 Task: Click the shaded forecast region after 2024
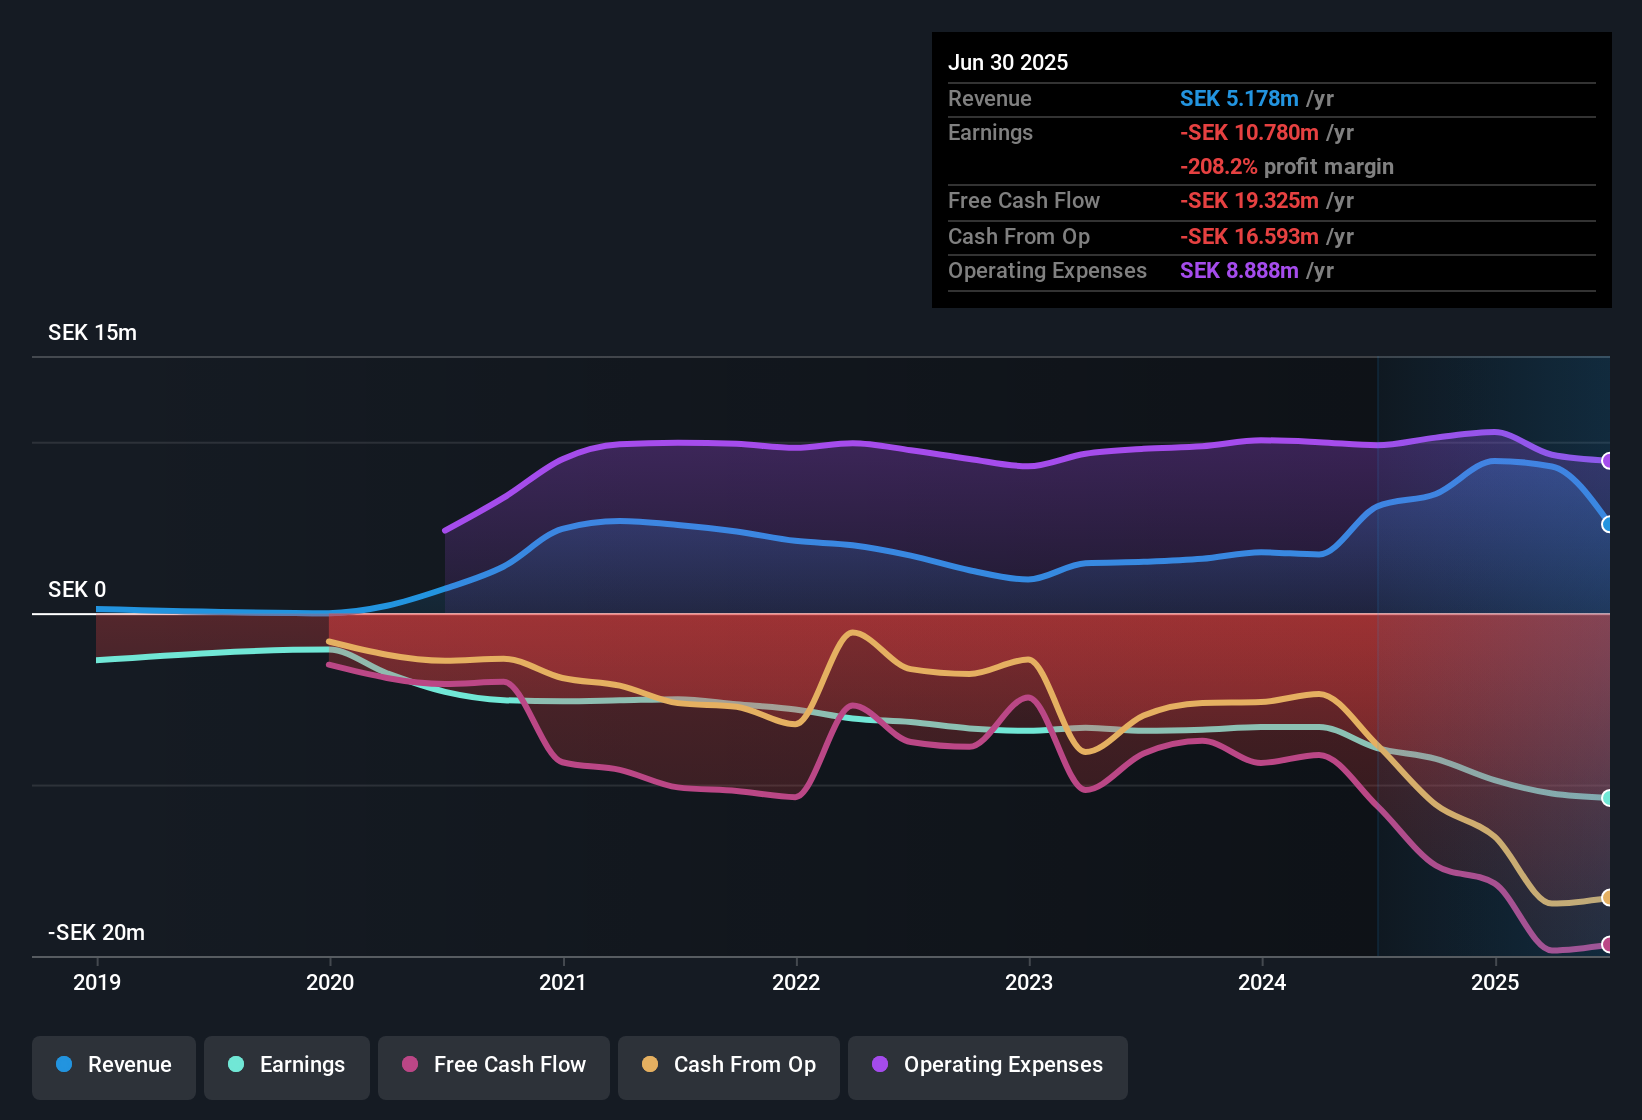1490,400
